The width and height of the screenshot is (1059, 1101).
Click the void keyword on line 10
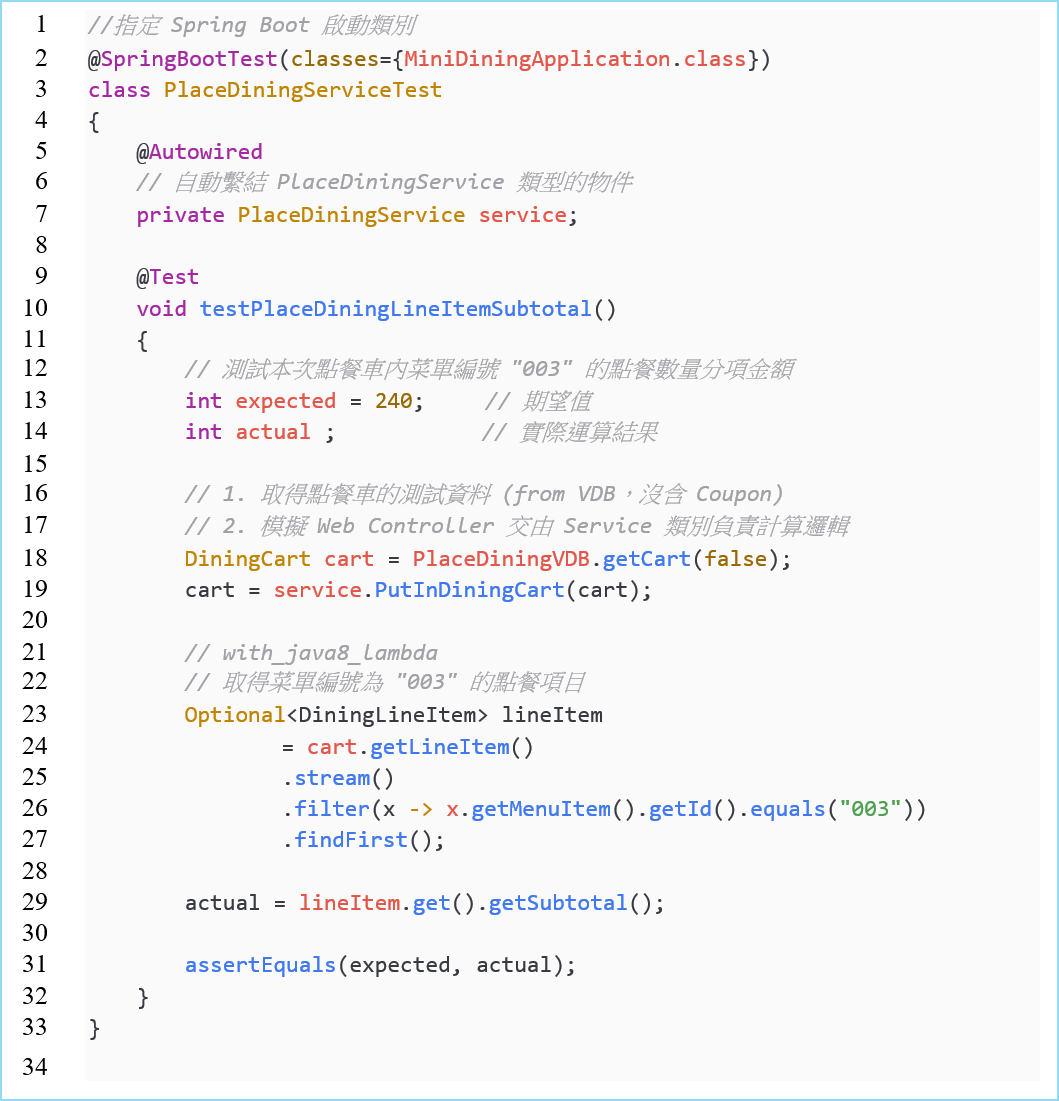point(162,309)
